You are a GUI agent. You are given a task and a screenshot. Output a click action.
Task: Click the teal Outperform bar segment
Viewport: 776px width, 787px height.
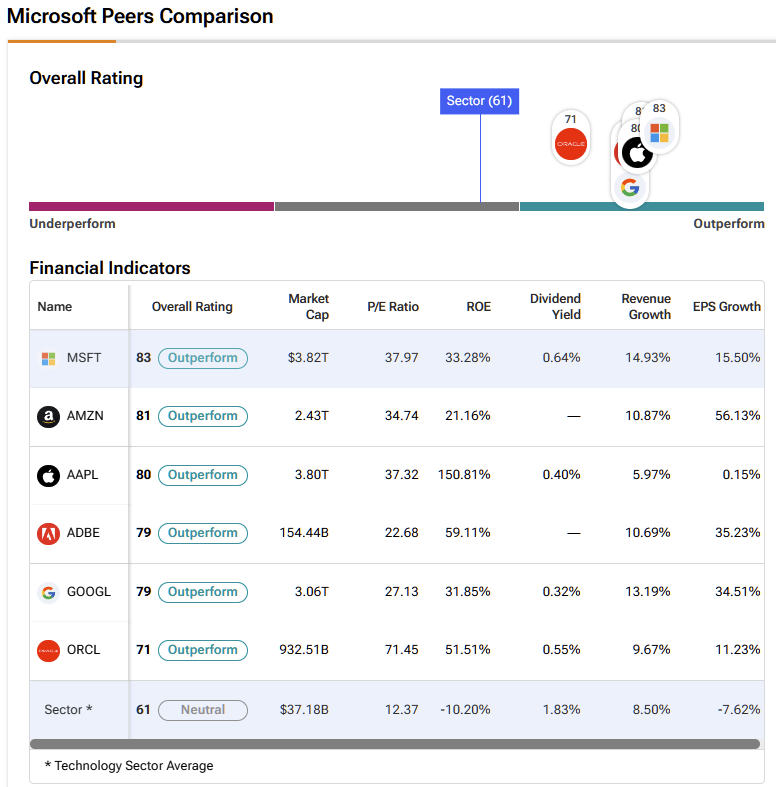[642, 206]
